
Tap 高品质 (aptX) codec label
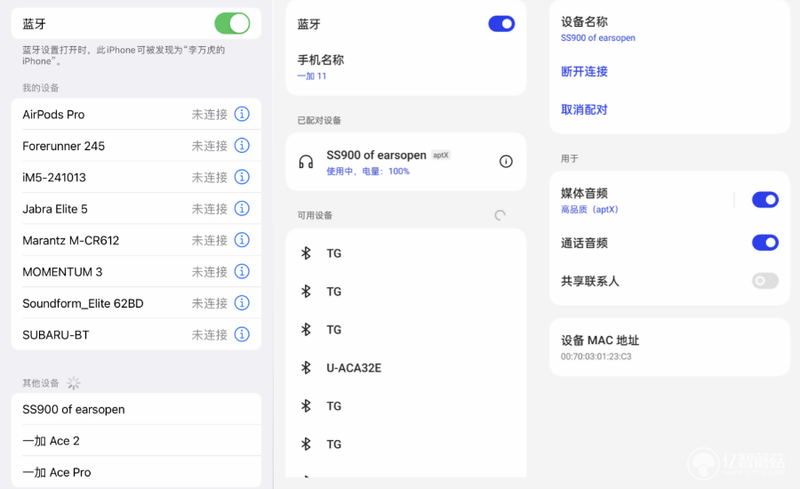589,209
